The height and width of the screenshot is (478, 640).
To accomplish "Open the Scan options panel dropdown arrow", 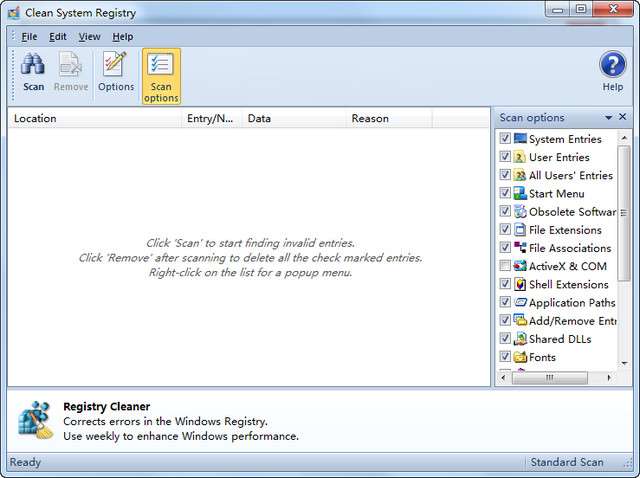I will 608,118.
